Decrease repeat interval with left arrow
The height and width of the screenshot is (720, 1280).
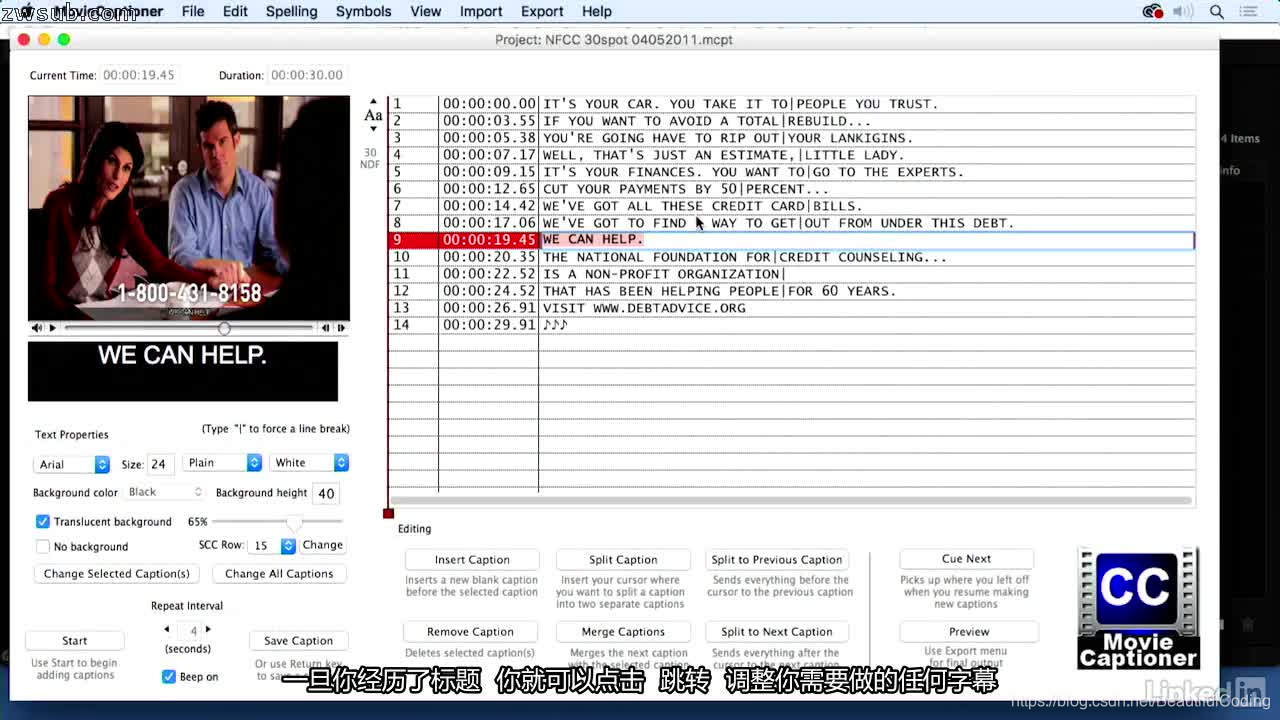pos(167,629)
